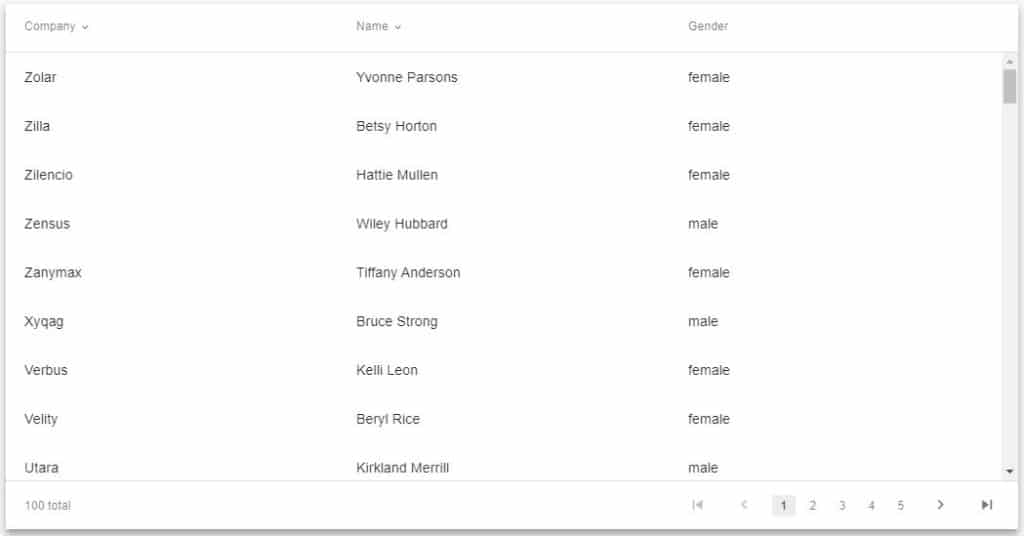Select the Wiley Hubbard row
This screenshot has width=1024, height=536.
click(504, 223)
